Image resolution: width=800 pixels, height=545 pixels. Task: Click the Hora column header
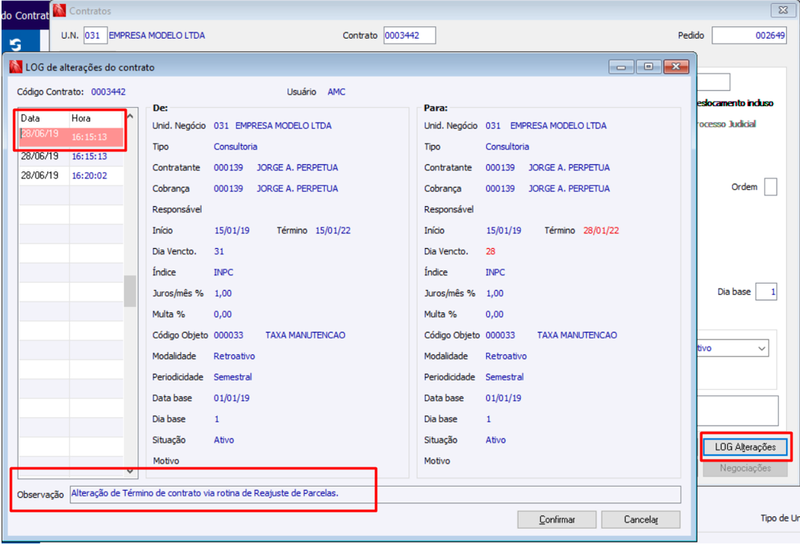81,118
